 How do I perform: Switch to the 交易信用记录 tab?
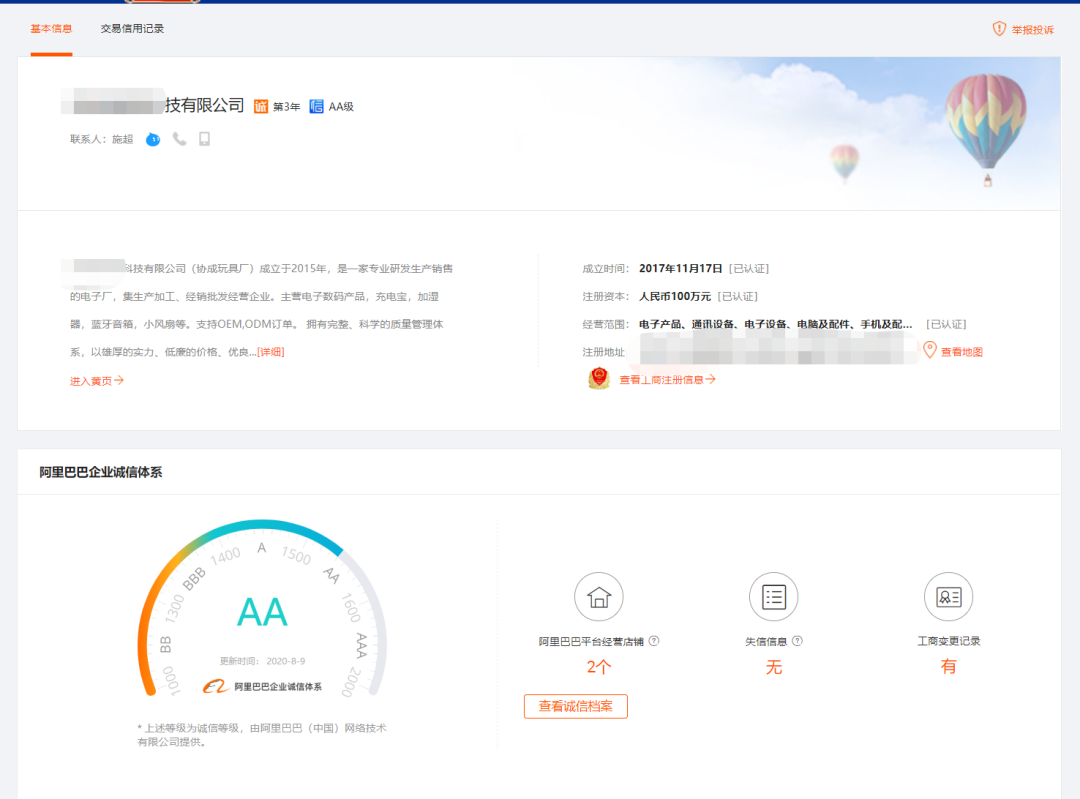(132, 29)
